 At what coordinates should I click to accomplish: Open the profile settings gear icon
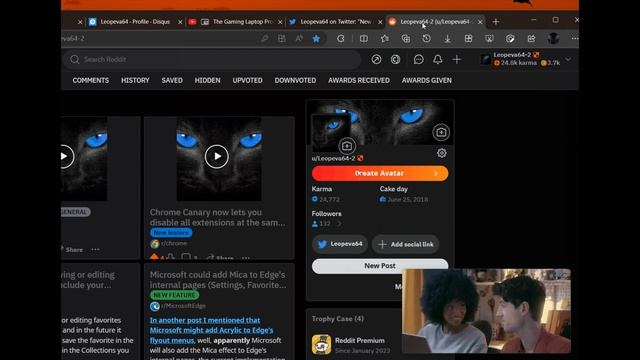(442, 153)
